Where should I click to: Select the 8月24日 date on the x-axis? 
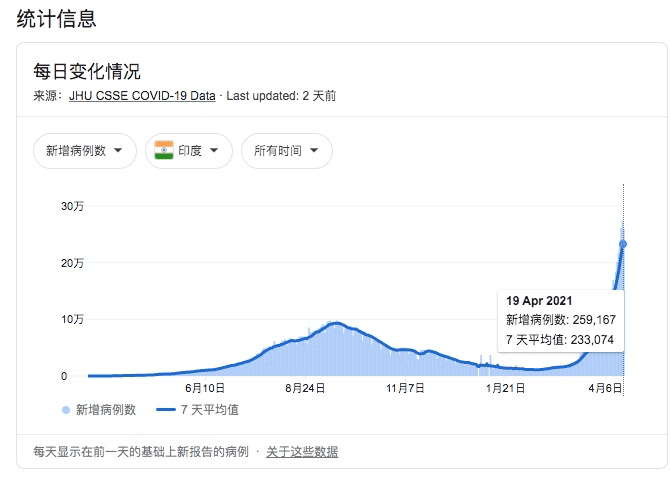(305, 388)
